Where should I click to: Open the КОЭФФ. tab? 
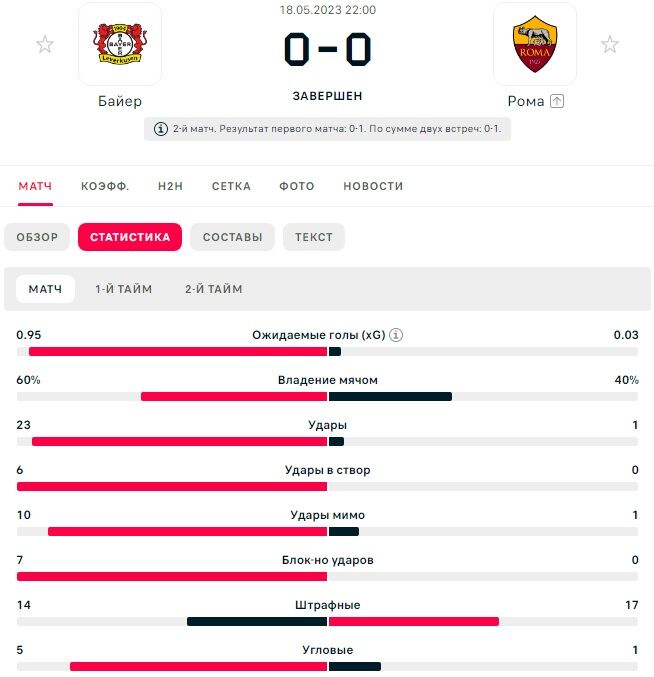pos(105,186)
